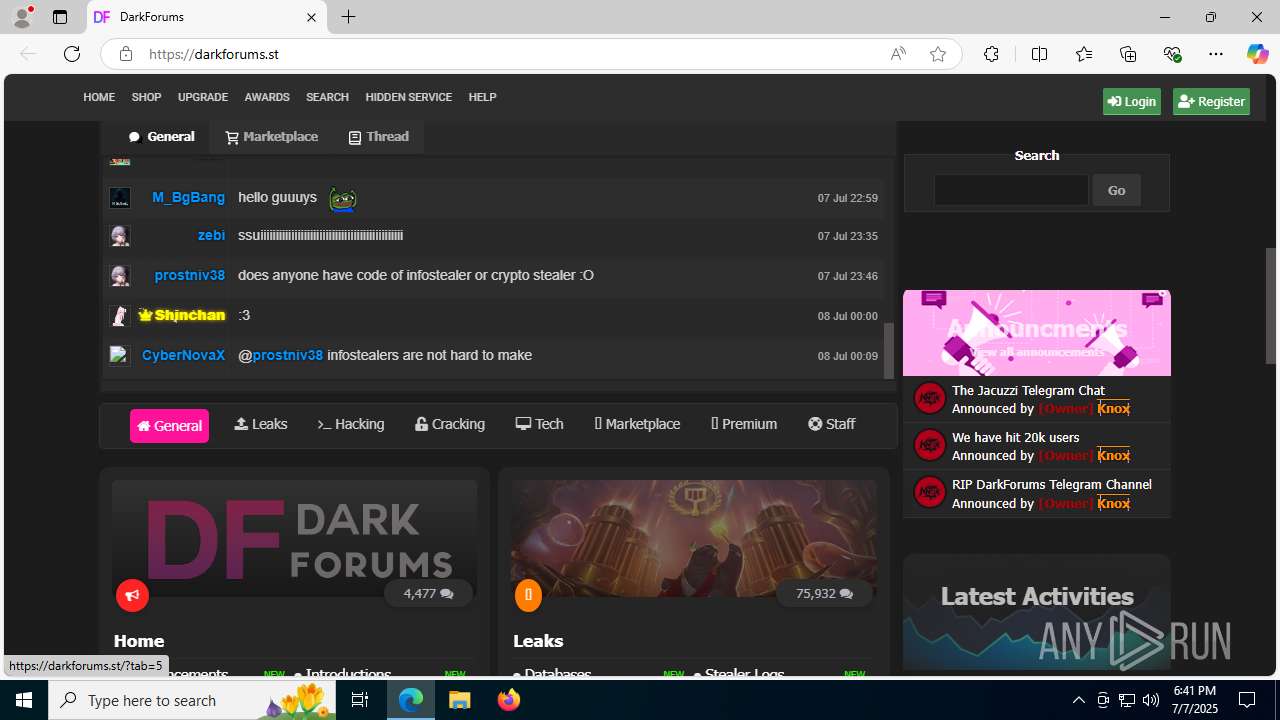Screen dimensions: 1280x720
Task: Open Browser essentials heart icon
Action: pos(1172,54)
